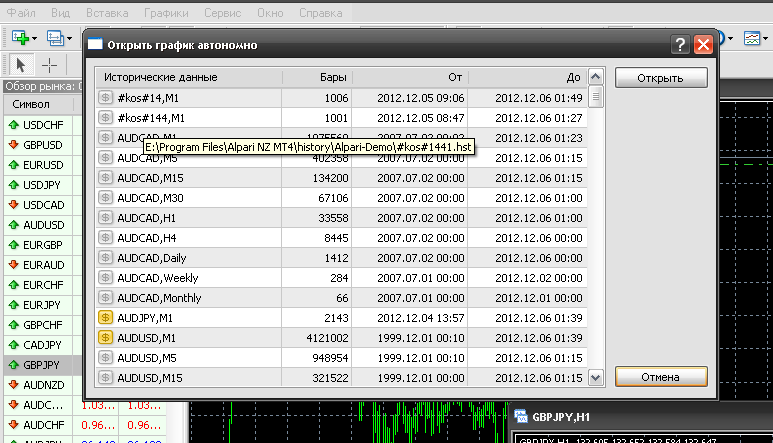
Task: Select the #kos#14,M1 history row icon
Action: coord(105,98)
